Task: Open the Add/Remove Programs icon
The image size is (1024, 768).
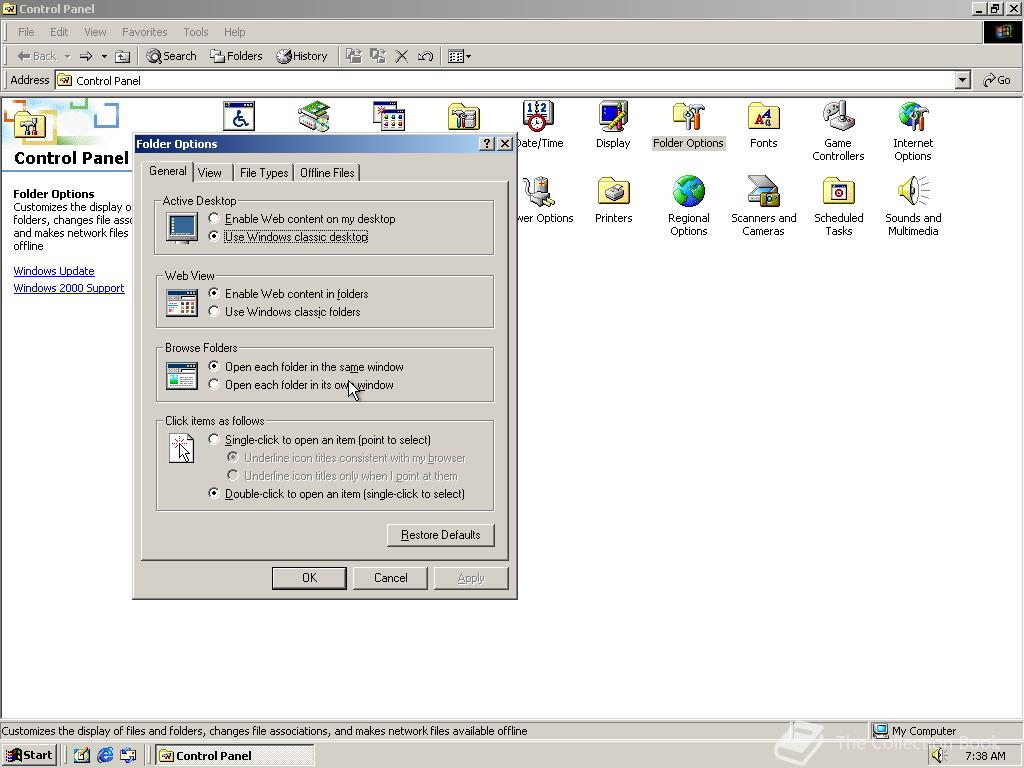Action: click(x=389, y=116)
